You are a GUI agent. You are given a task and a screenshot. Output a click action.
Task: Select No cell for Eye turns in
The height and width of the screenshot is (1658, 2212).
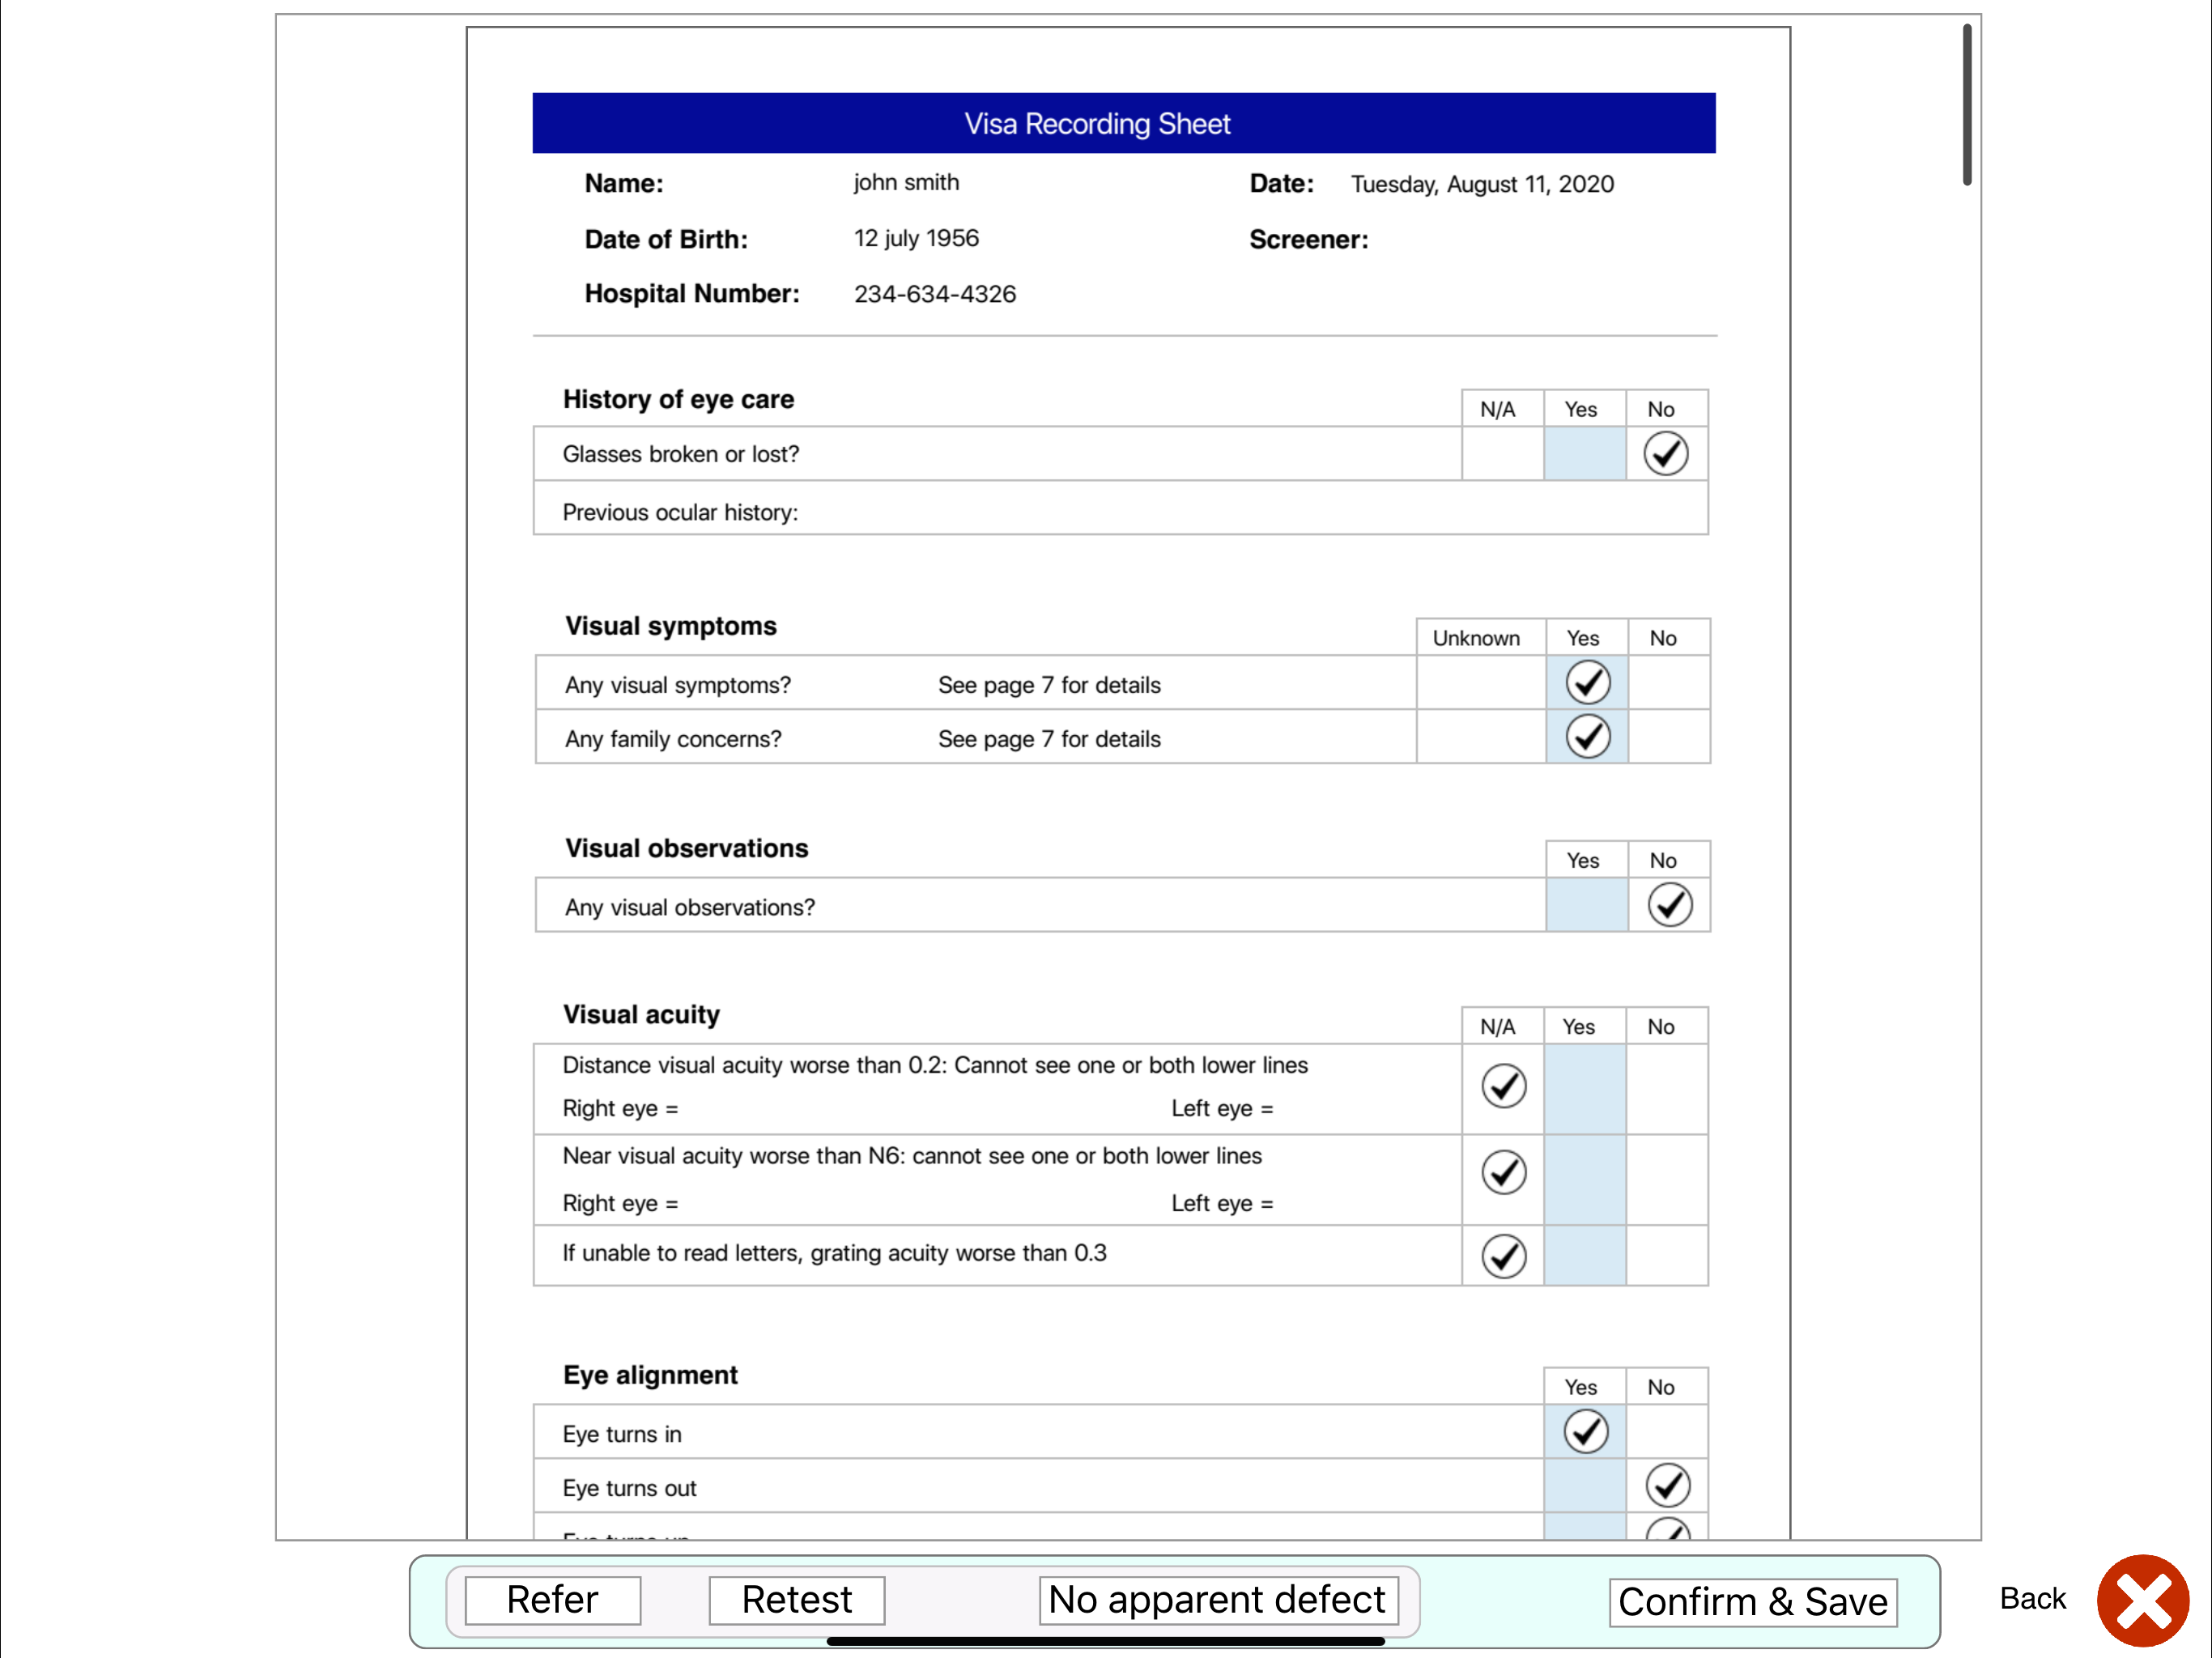coord(1667,1432)
